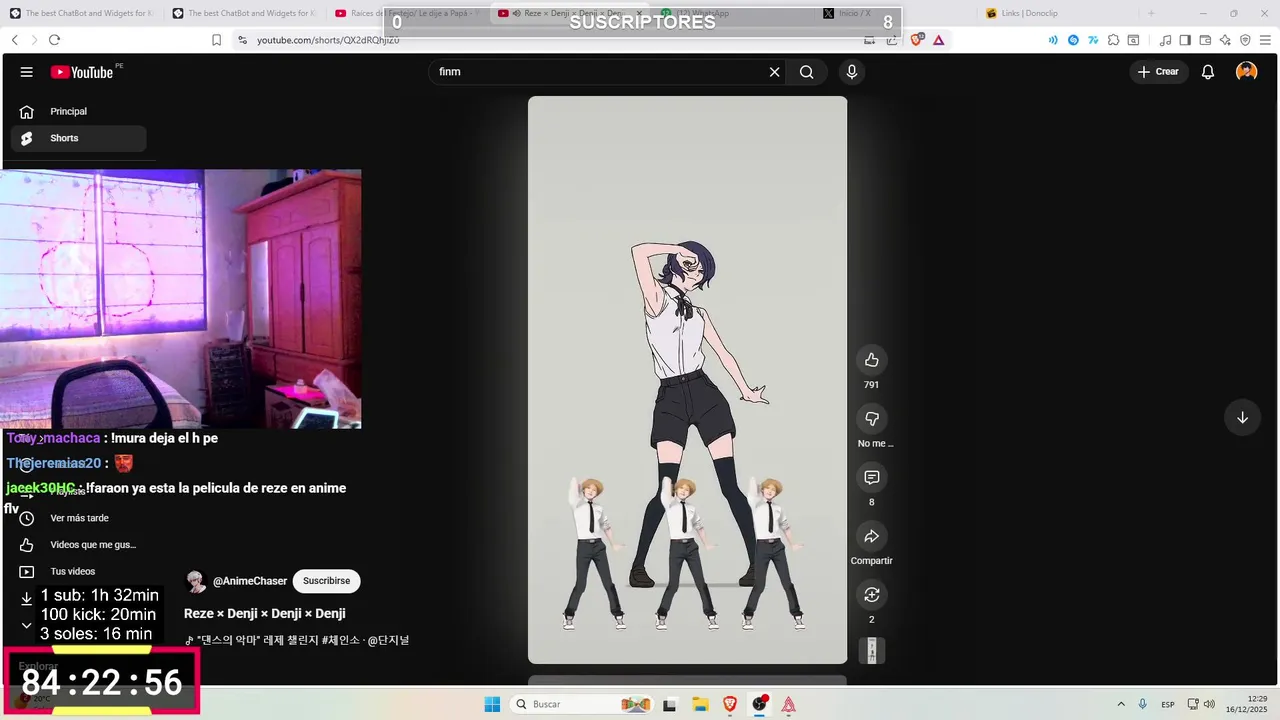Open File Explorer from the taskbar
This screenshot has width=1280, height=720.
point(700,705)
